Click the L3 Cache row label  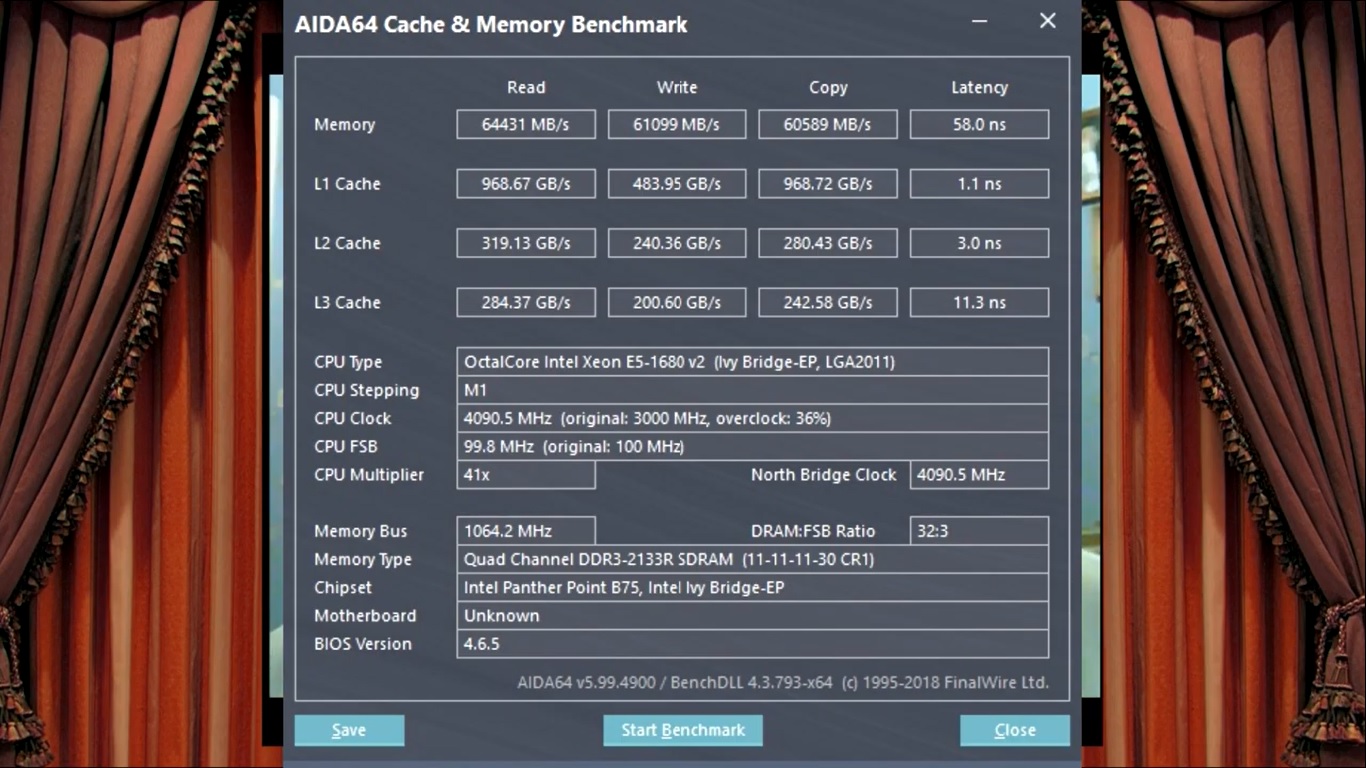pyautogui.click(x=347, y=302)
